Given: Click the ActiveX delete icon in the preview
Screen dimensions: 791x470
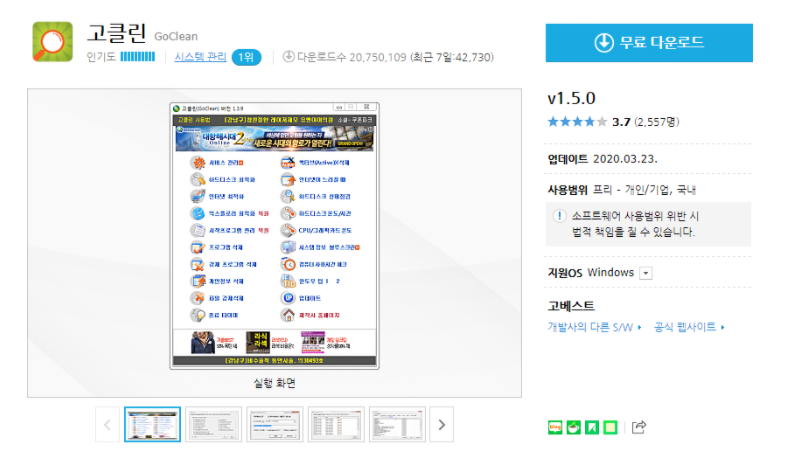Looking at the screenshot, I should point(288,162).
